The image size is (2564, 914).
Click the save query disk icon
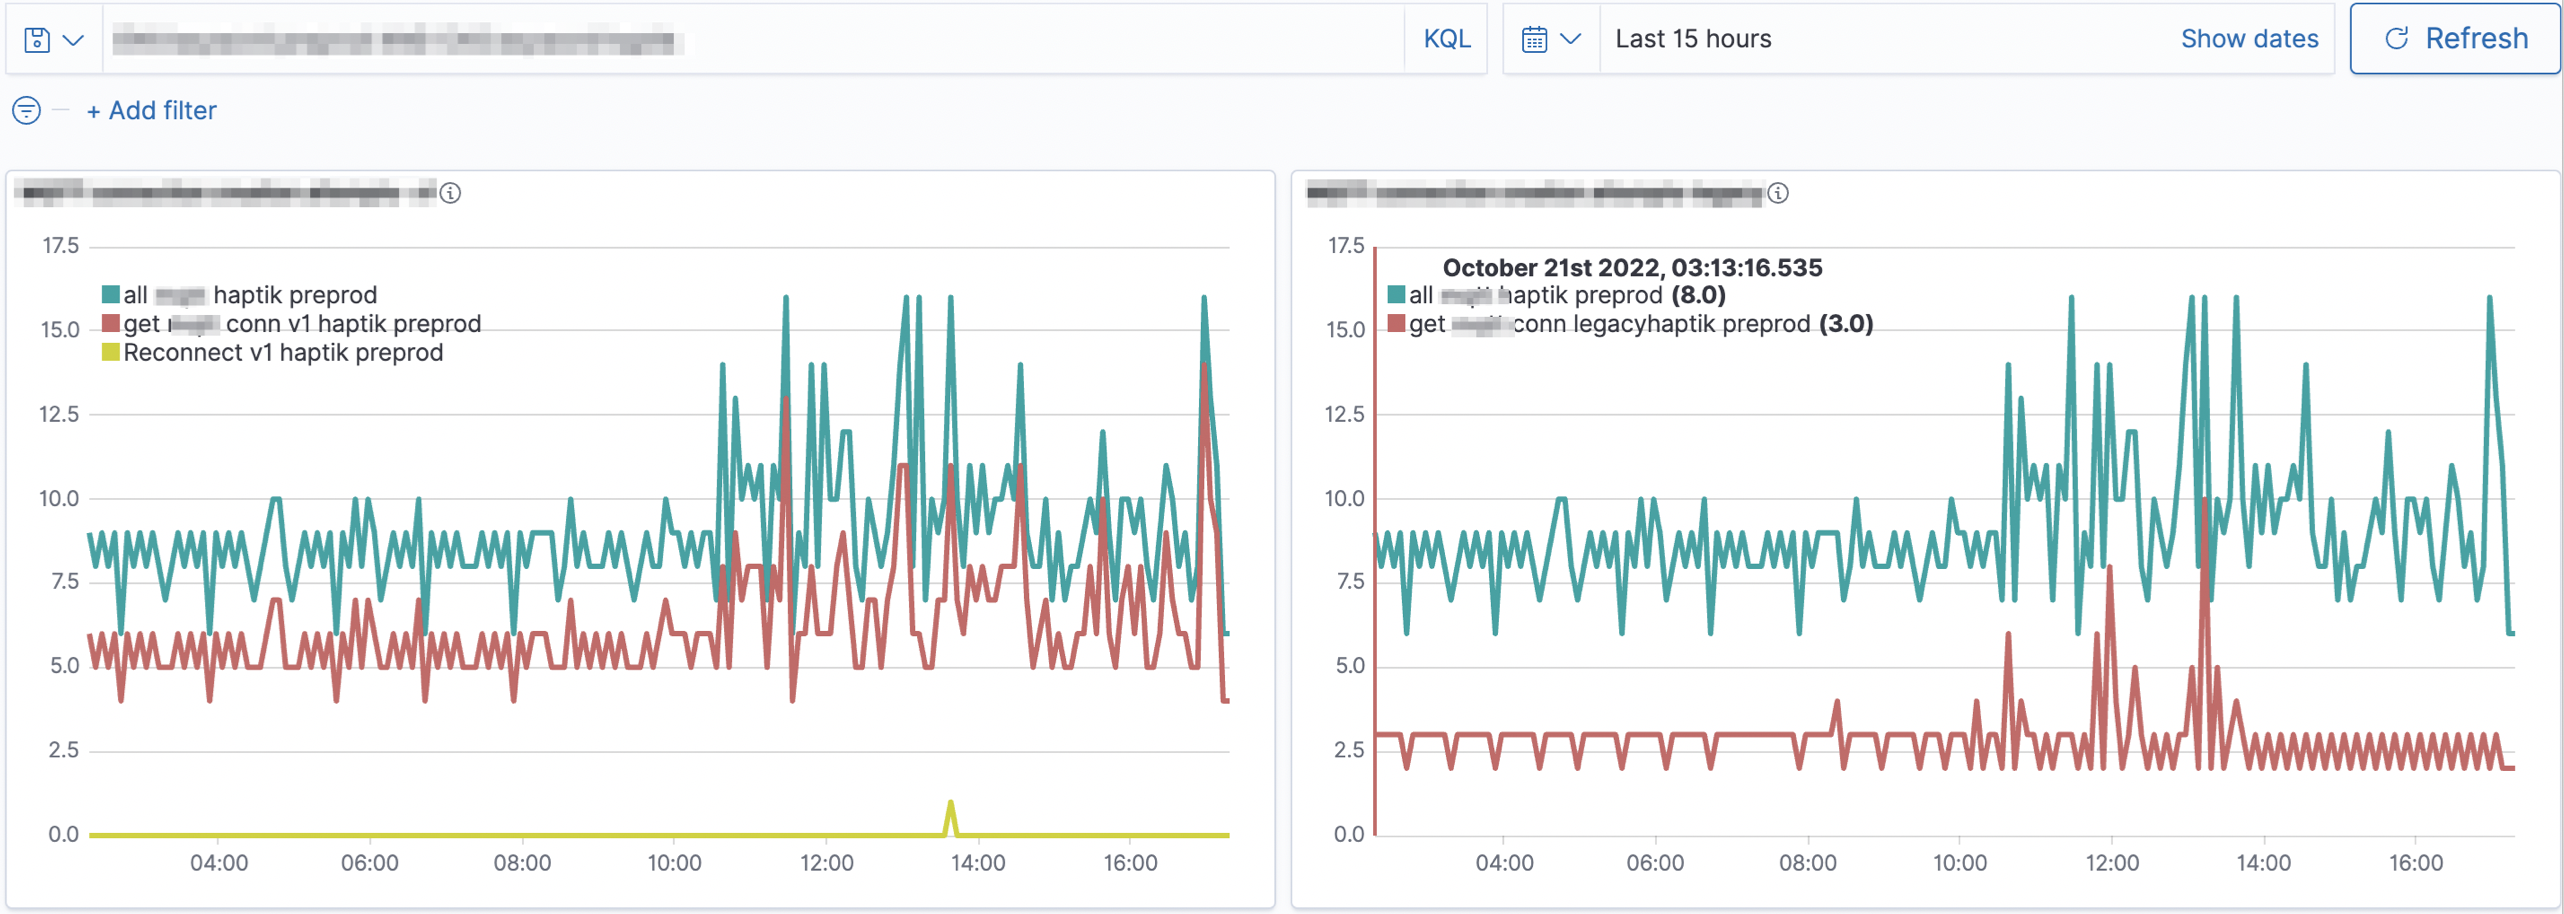[x=36, y=38]
